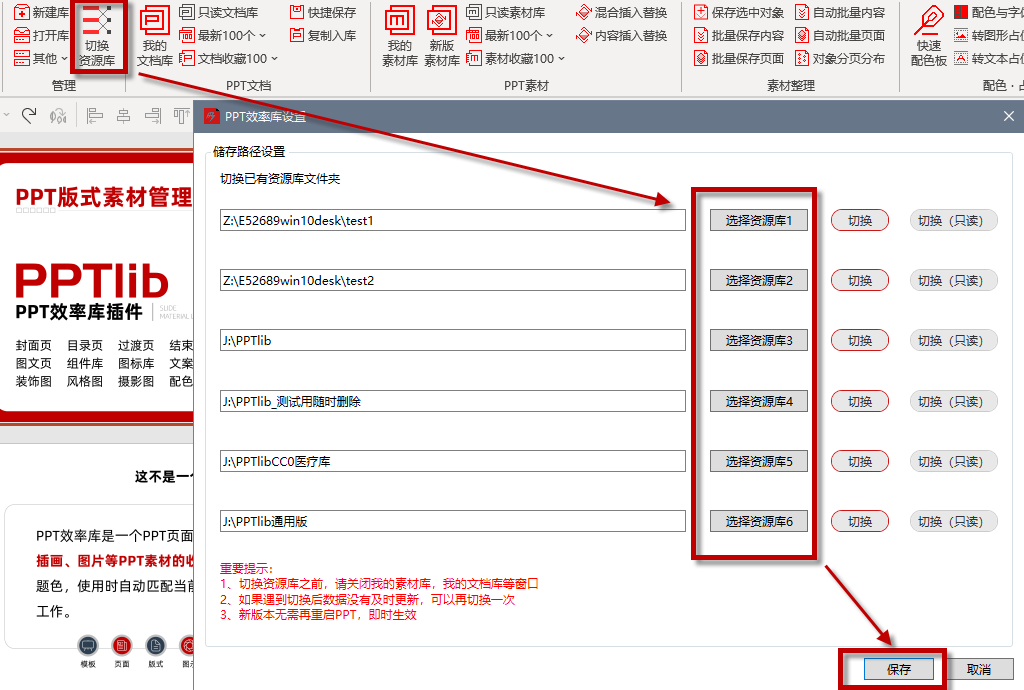1024x690 pixels.
Task: Click 批量保存内容 command
Action: [x=739, y=35]
